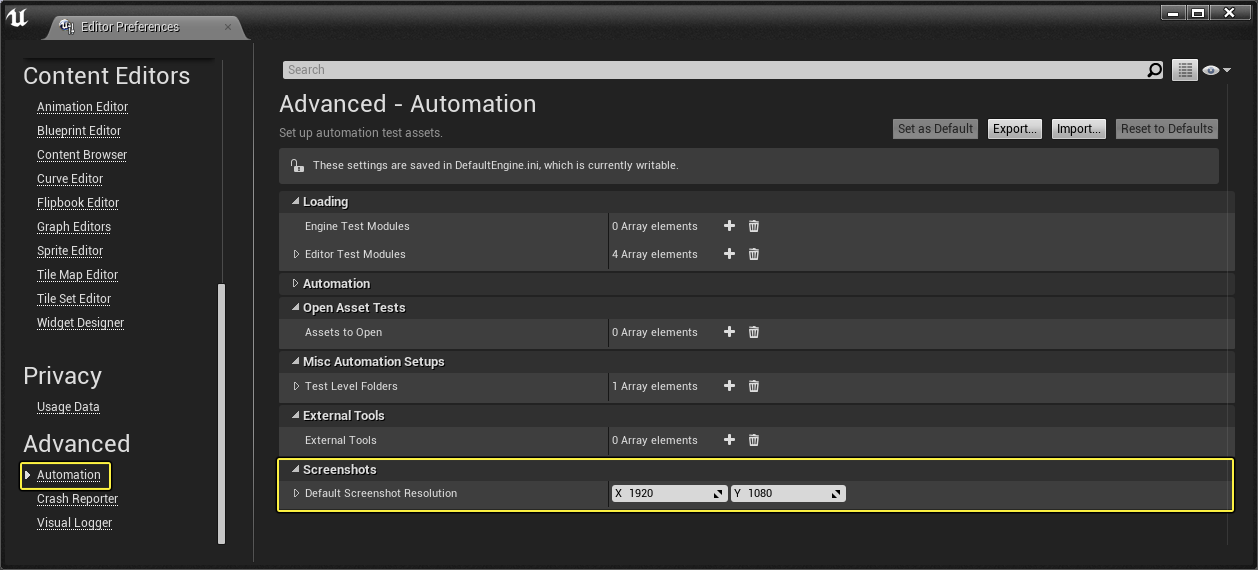Click the X resolution value field showing 1920
This screenshot has width=1258, height=570.
click(x=670, y=493)
